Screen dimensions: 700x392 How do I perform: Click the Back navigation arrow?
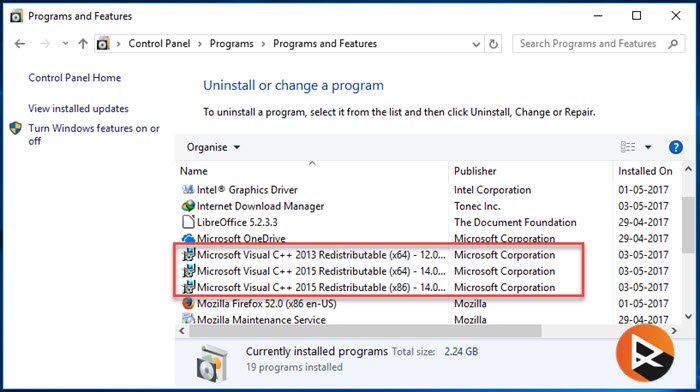tap(20, 44)
